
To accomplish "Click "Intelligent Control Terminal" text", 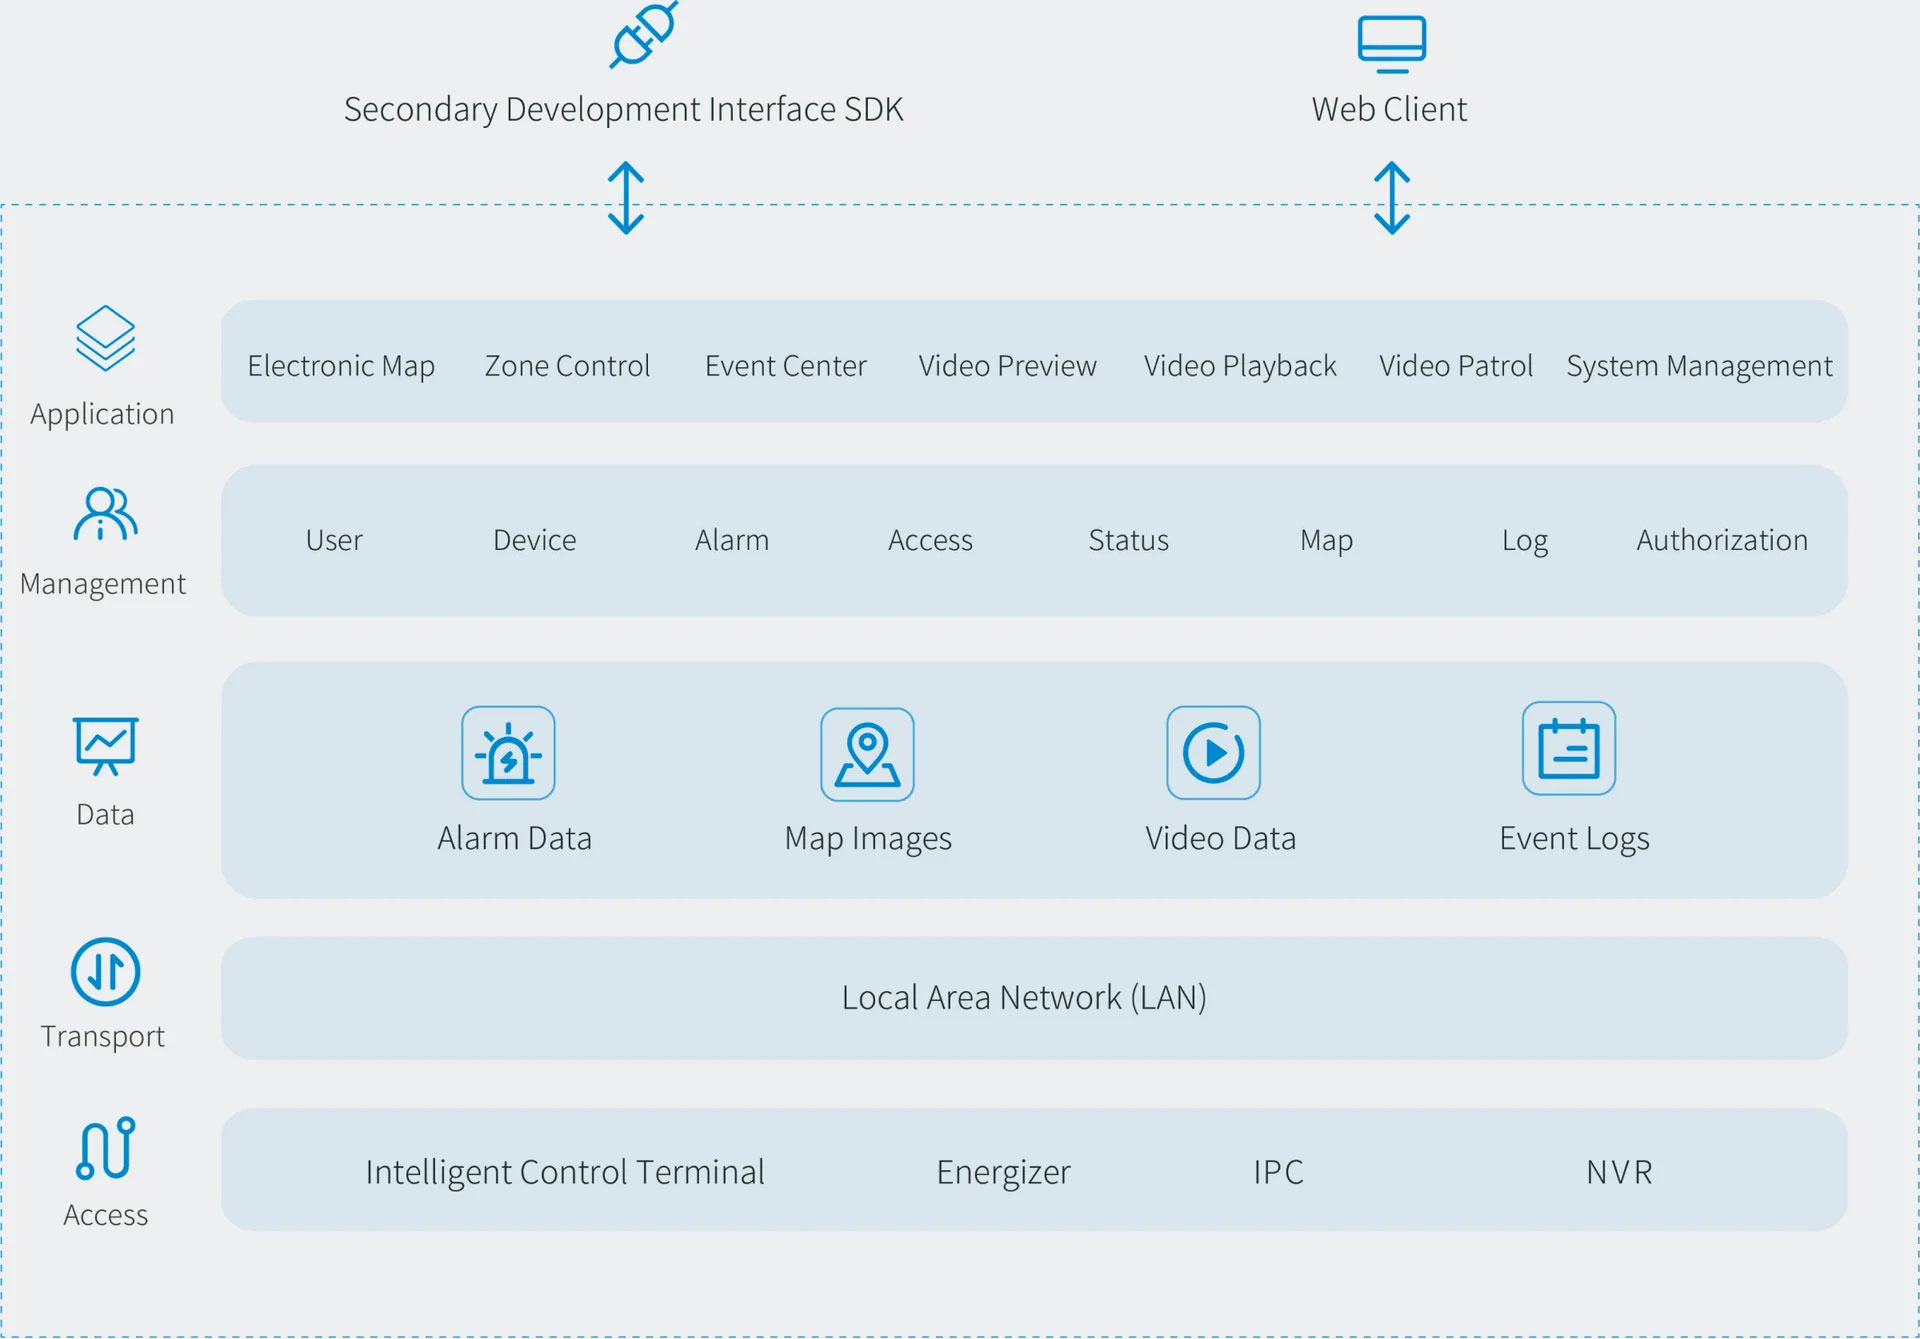I will (565, 1172).
